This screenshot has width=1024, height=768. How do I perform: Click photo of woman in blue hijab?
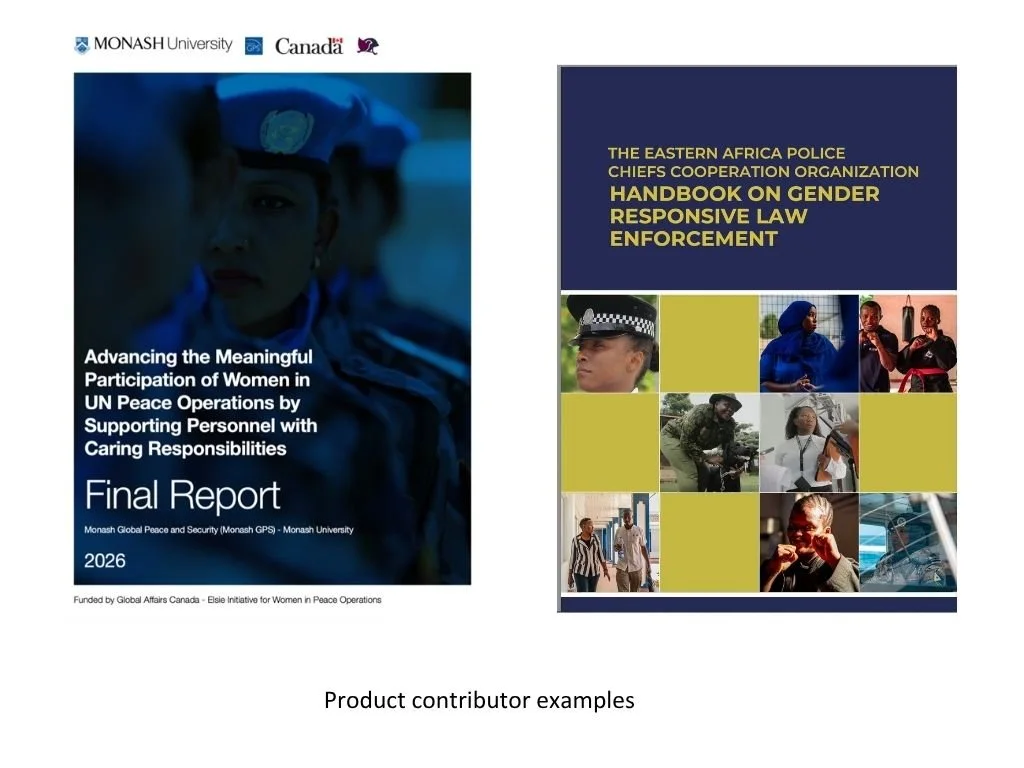coord(809,344)
